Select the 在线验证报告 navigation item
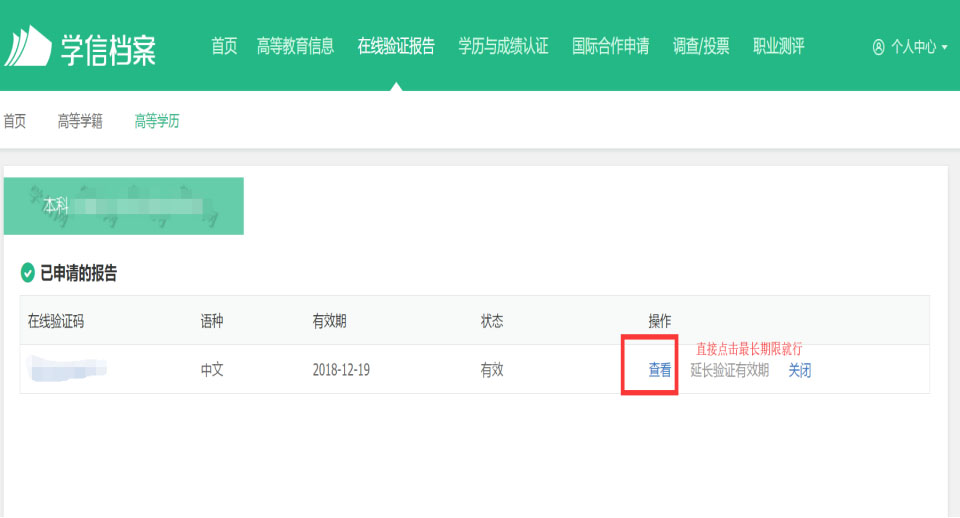Viewport: 960px width, 518px height. coord(396,46)
